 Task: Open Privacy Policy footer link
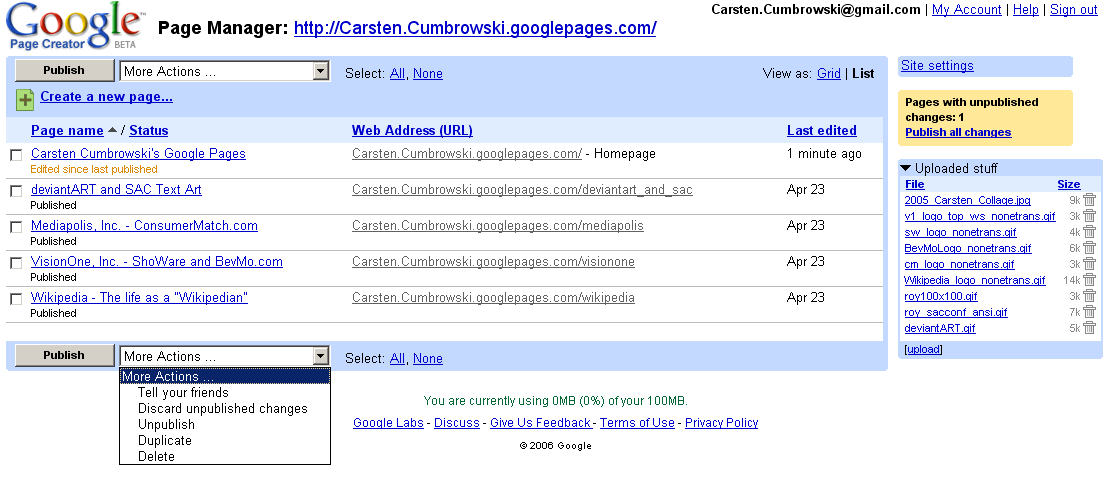[x=721, y=423]
